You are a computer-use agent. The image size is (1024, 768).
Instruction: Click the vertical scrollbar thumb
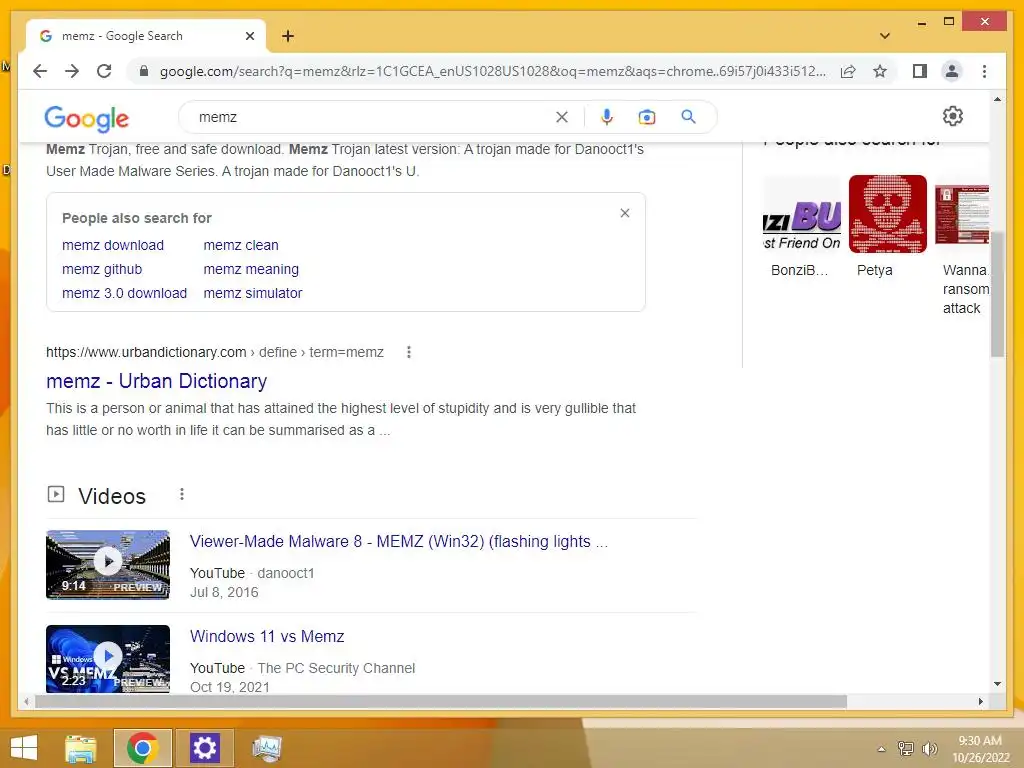pos(997,294)
